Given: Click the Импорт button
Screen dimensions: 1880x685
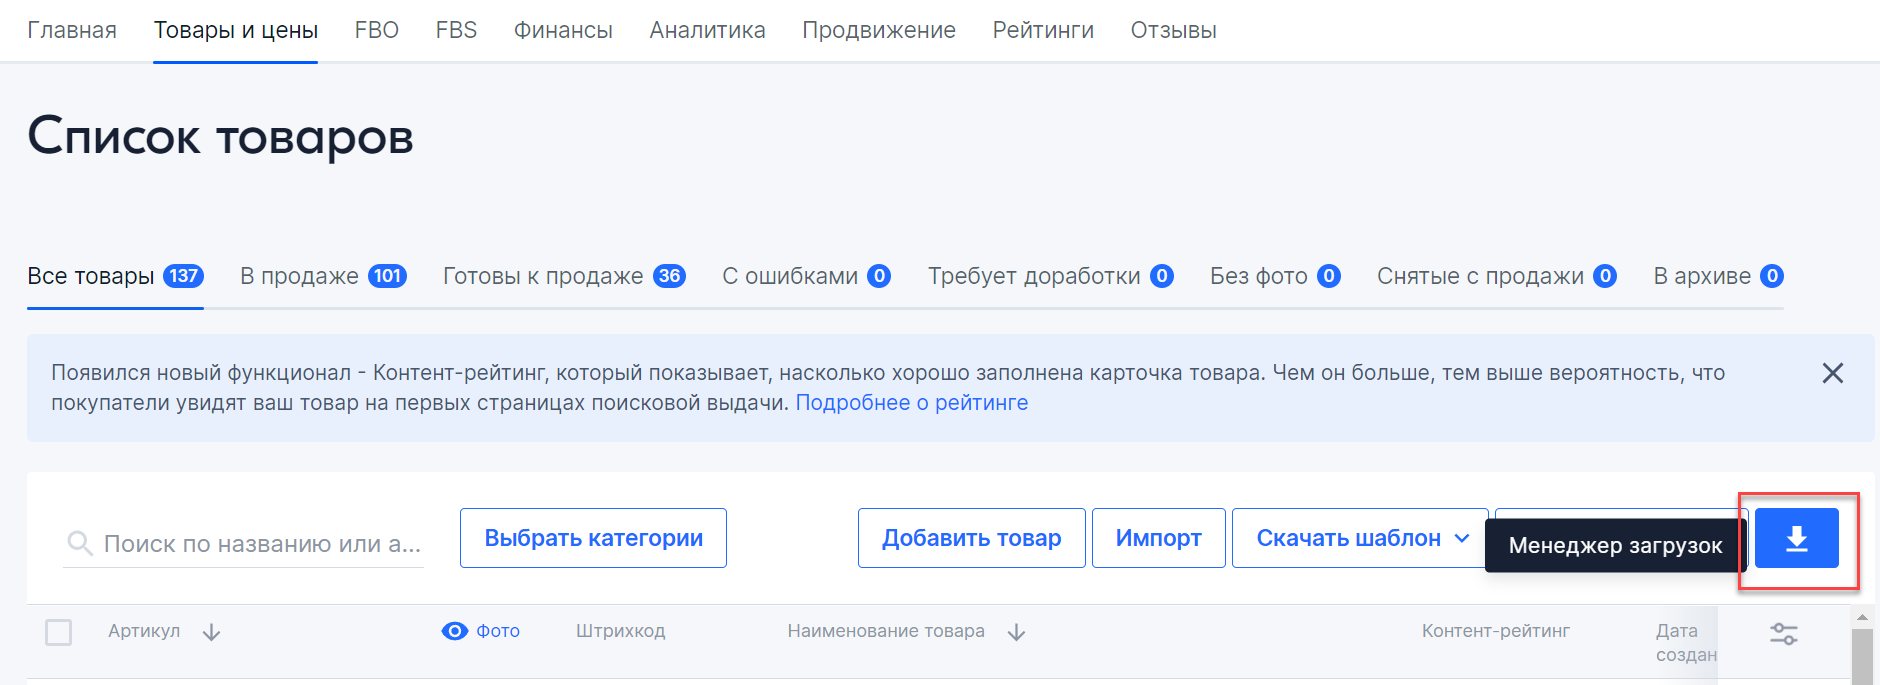Looking at the screenshot, I should pos(1158,538).
